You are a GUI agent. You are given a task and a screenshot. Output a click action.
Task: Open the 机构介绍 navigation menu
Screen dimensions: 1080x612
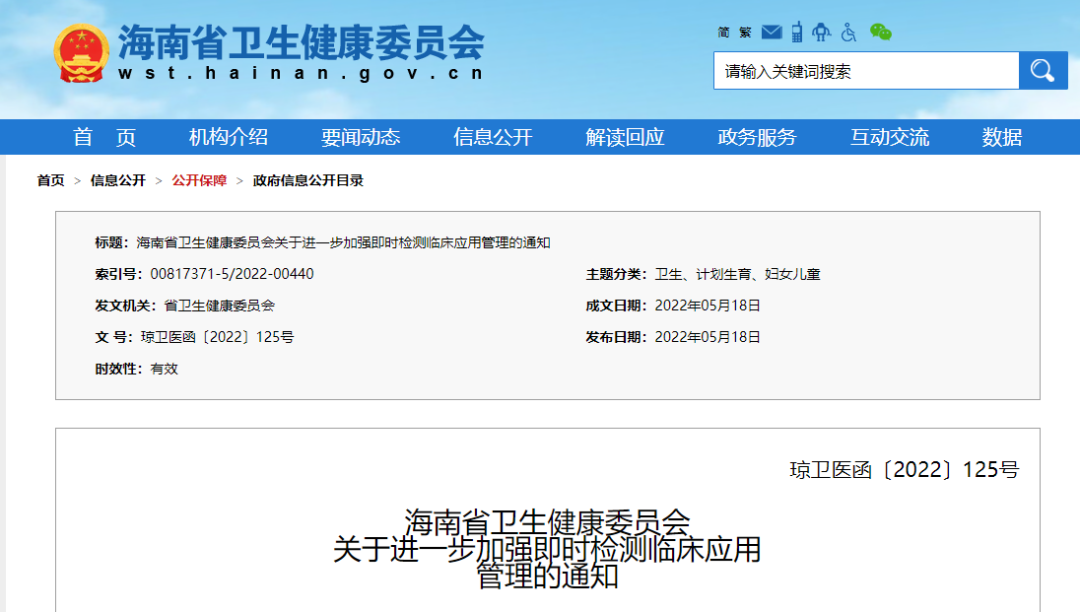coord(228,138)
